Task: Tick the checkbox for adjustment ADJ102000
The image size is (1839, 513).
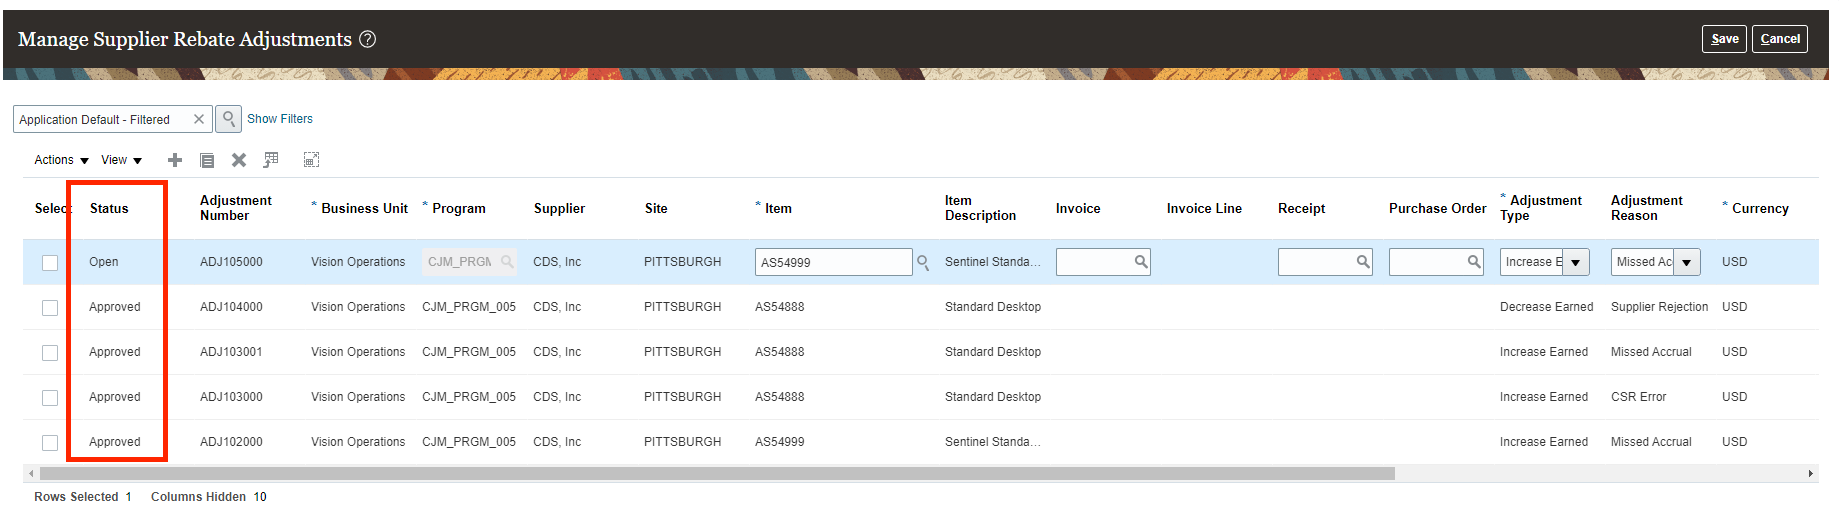Action: pyautogui.click(x=50, y=443)
